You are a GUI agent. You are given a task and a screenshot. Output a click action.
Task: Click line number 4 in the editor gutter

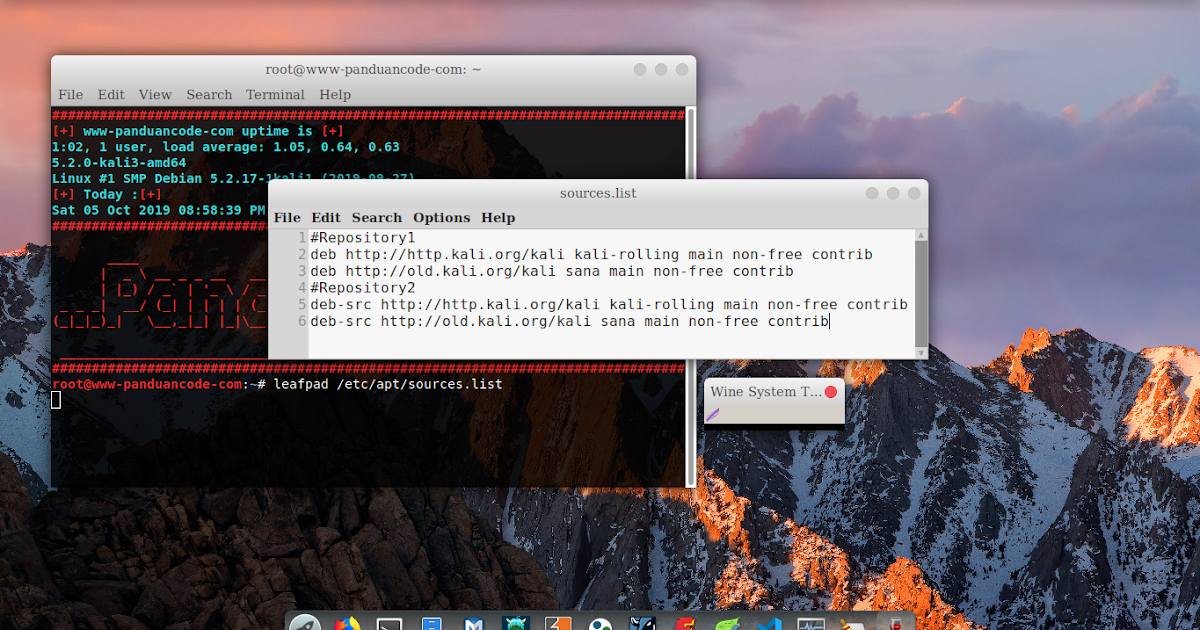click(302, 288)
